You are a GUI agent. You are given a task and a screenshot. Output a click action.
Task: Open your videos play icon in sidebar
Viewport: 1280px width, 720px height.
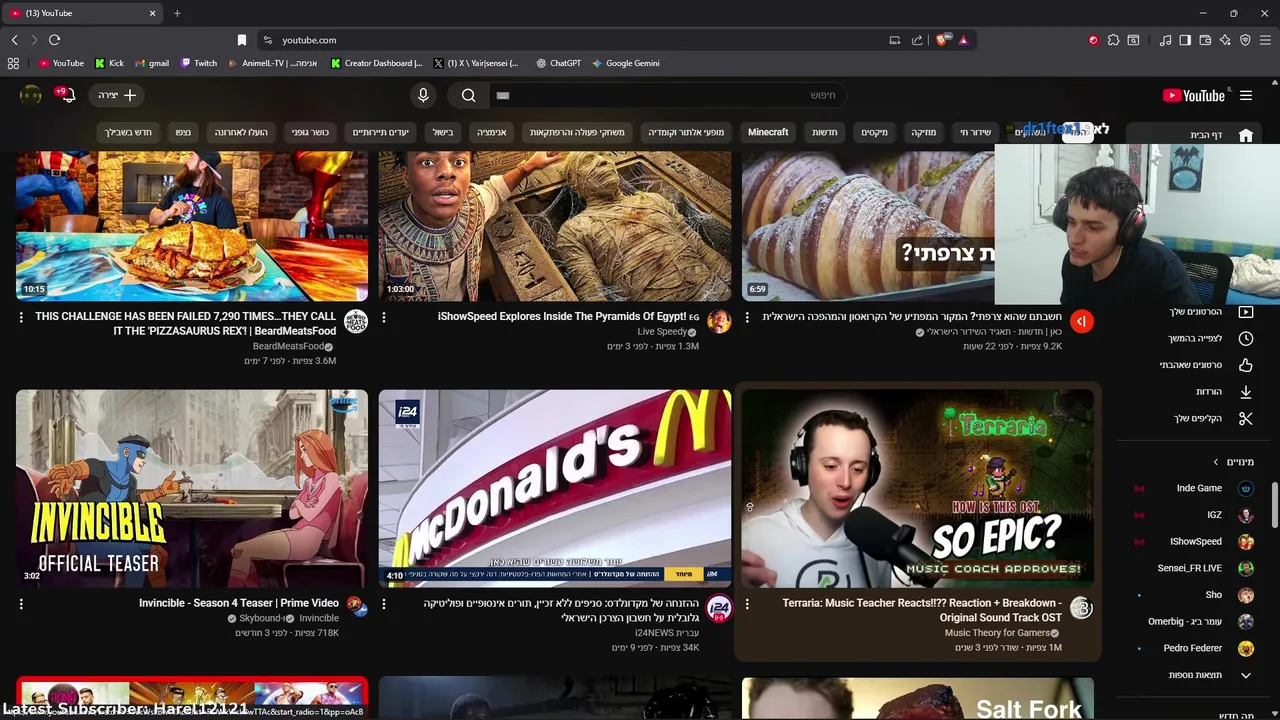click(1245, 312)
